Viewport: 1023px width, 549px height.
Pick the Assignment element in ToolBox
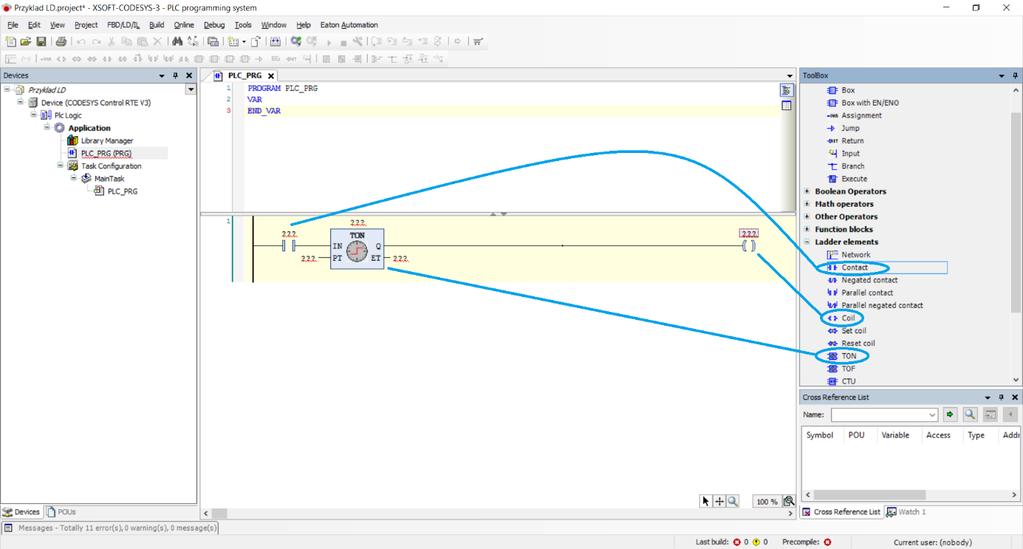click(x=855, y=116)
